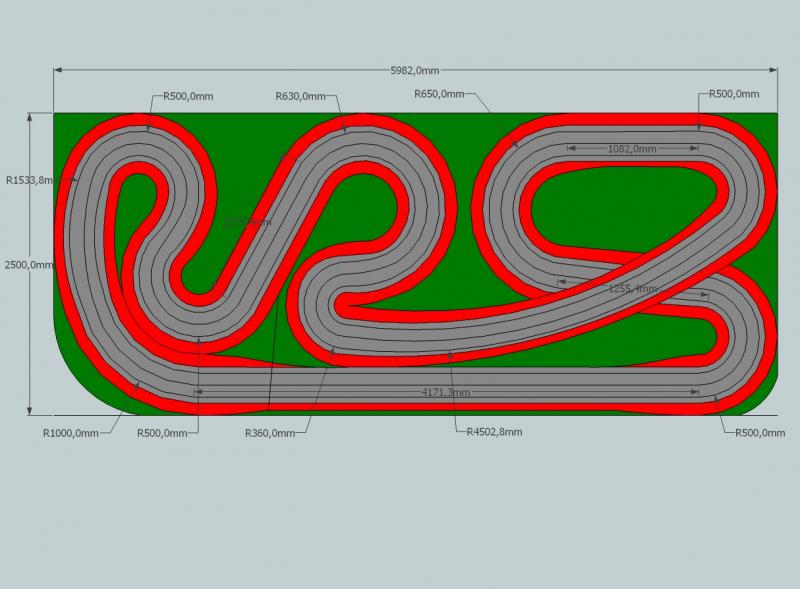This screenshot has height=589, width=800.
Task: Click the R1000,0mm radius label
Action: [x=71, y=434]
